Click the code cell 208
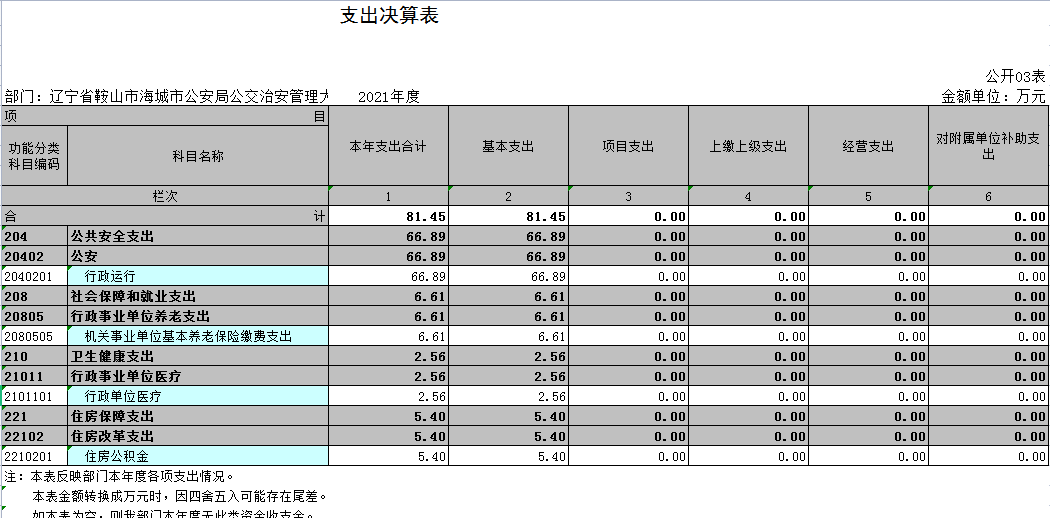The image size is (1050, 518). coord(34,296)
